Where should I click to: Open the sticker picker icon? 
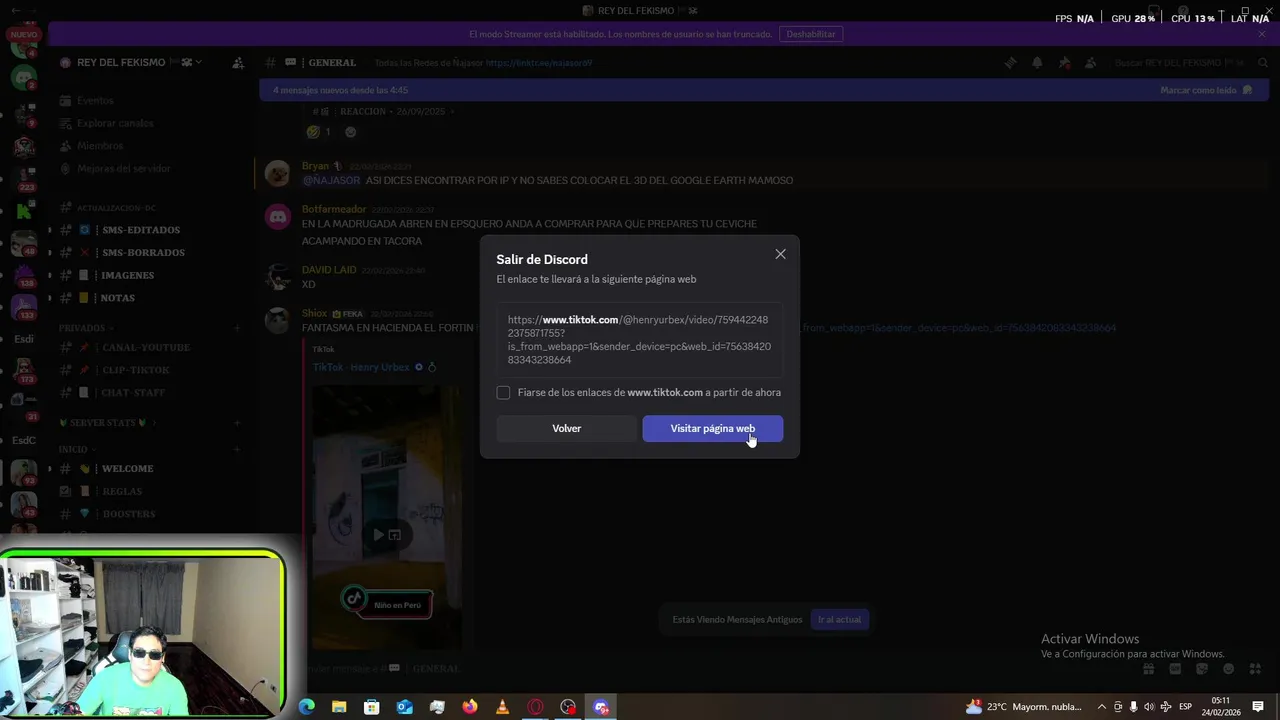click(1202, 669)
